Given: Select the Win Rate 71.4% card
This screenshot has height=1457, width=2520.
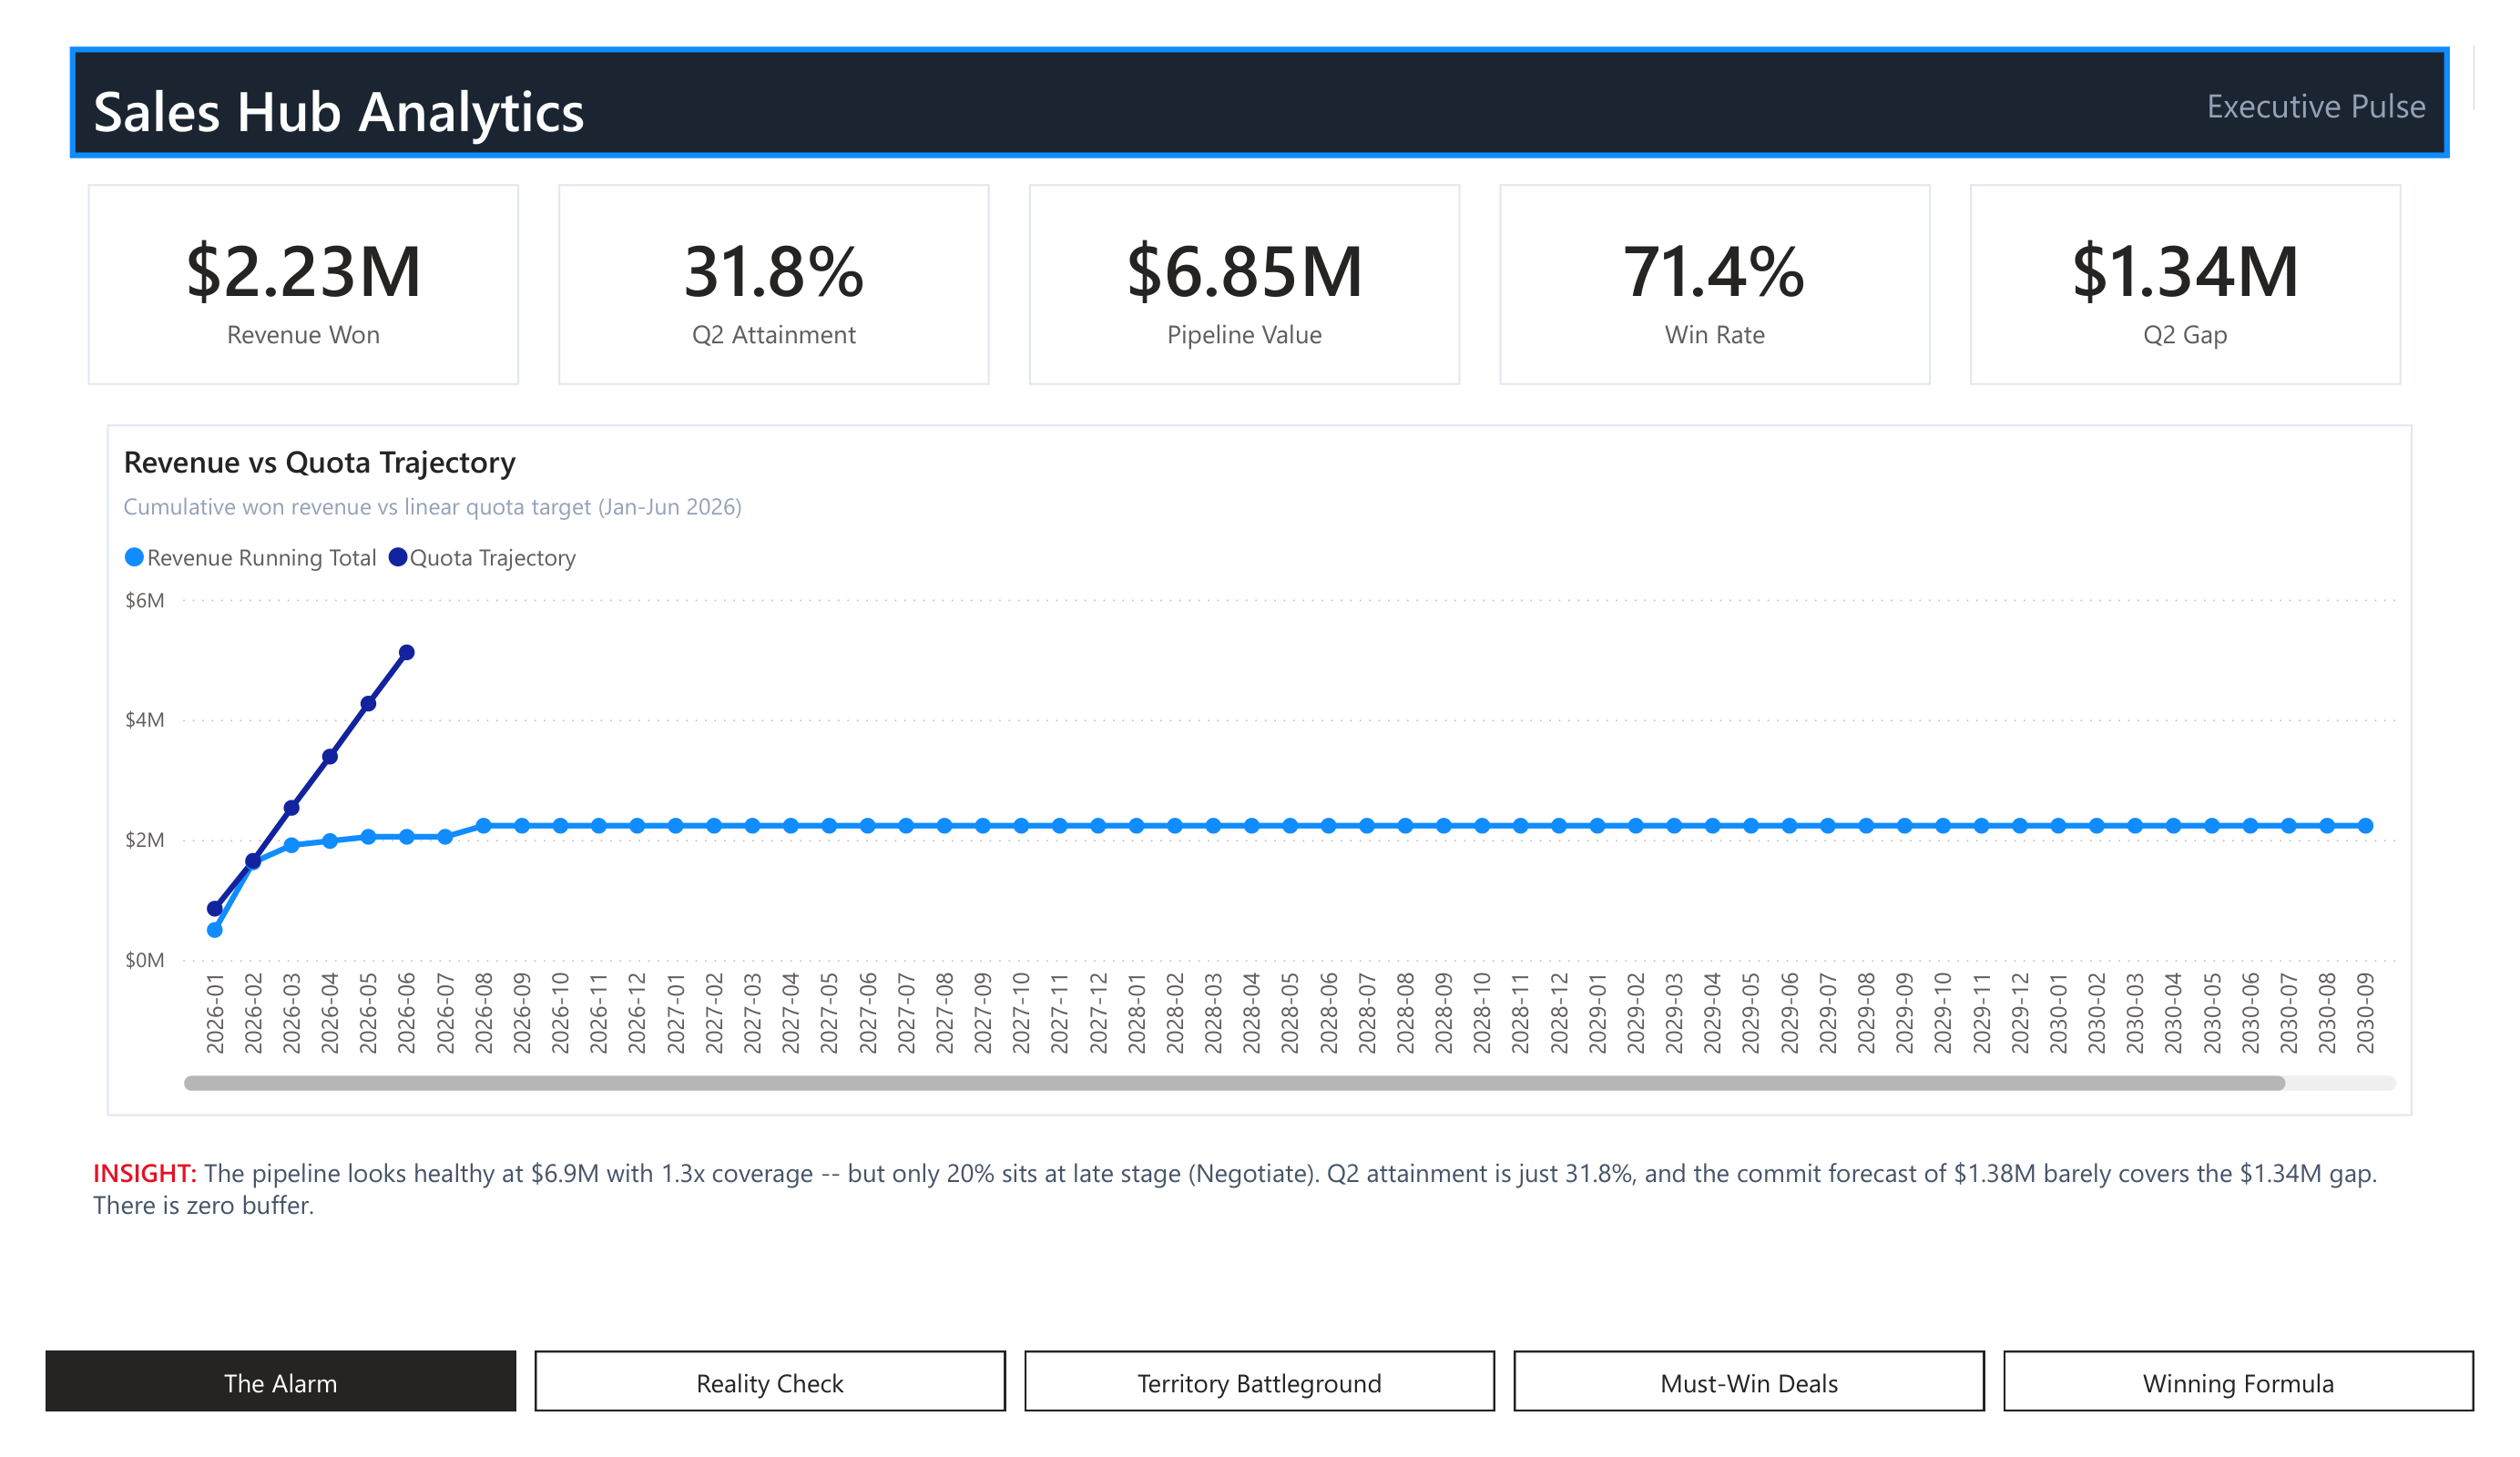Looking at the screenshot, I should [x=1714, y=284].
